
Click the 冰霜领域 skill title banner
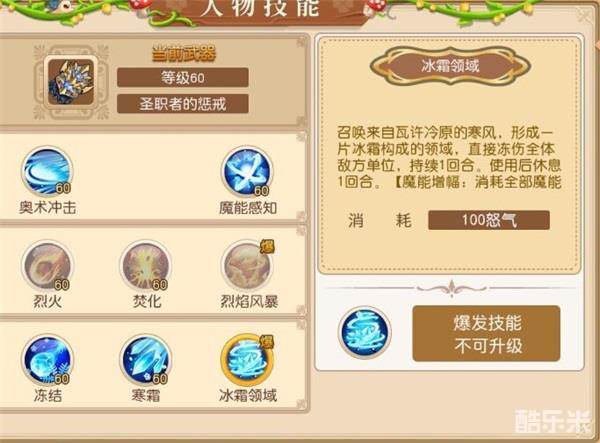point(450,66)
